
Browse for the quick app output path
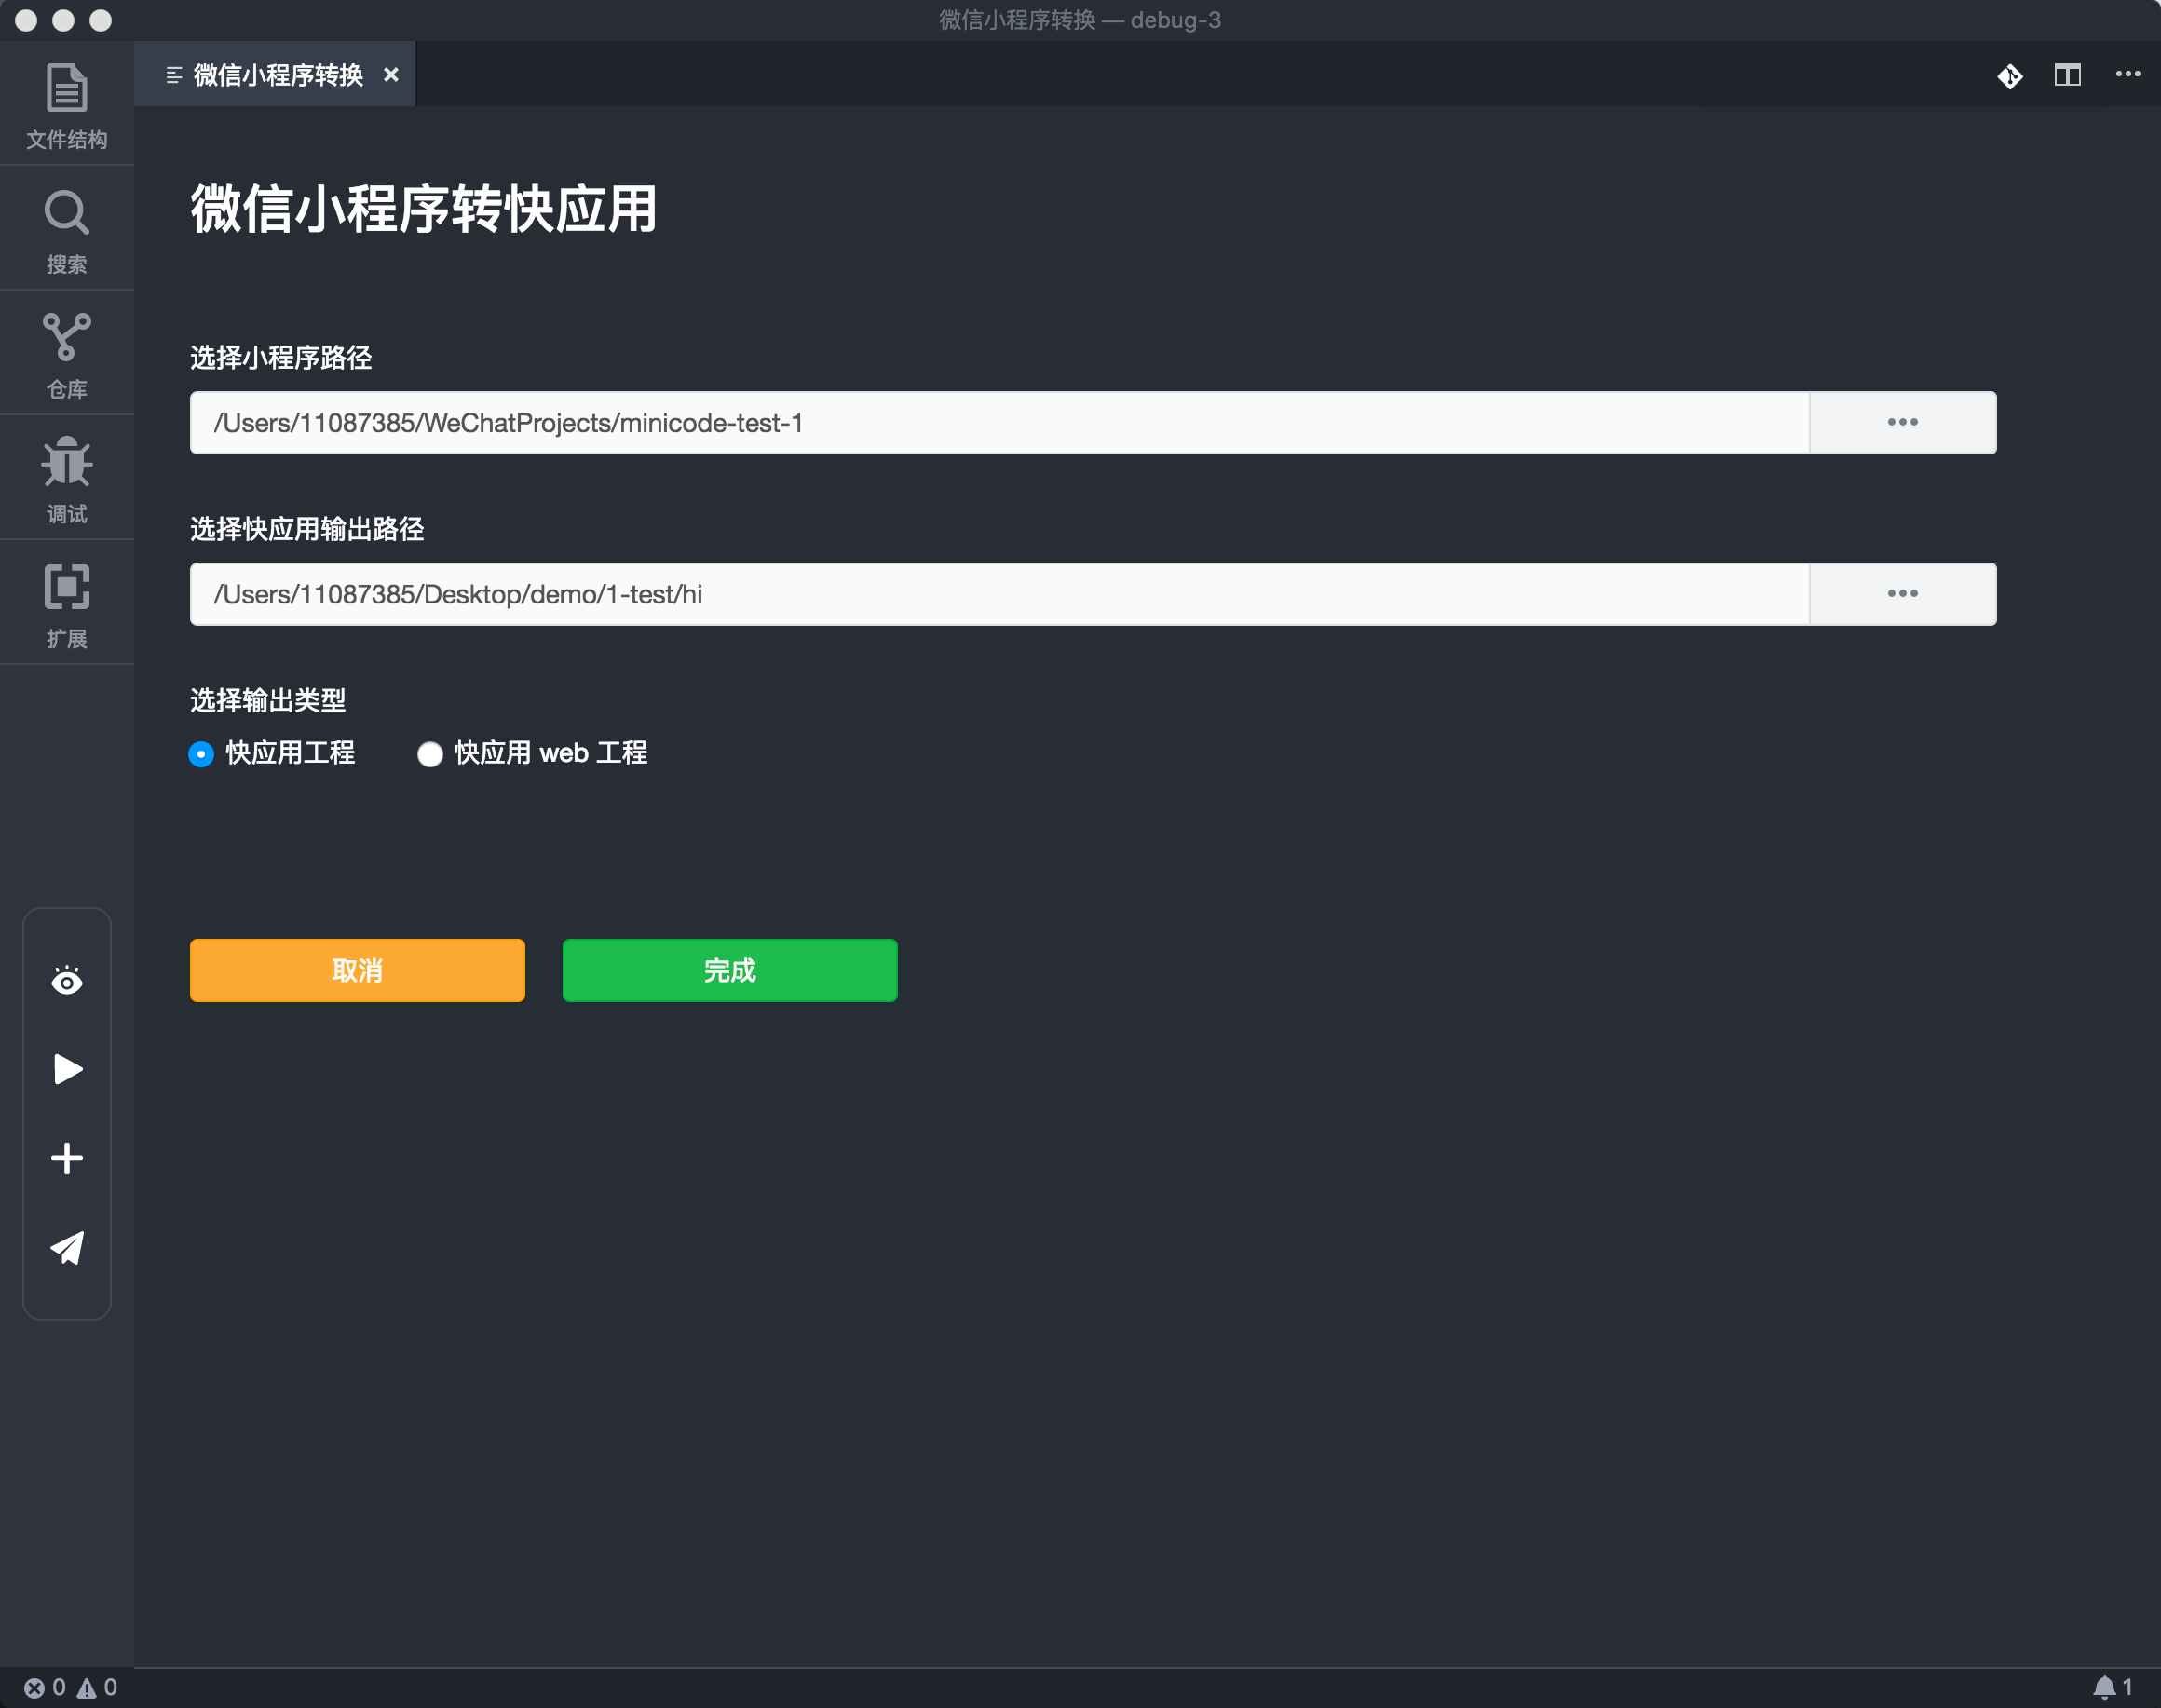tap(1902, 594)
